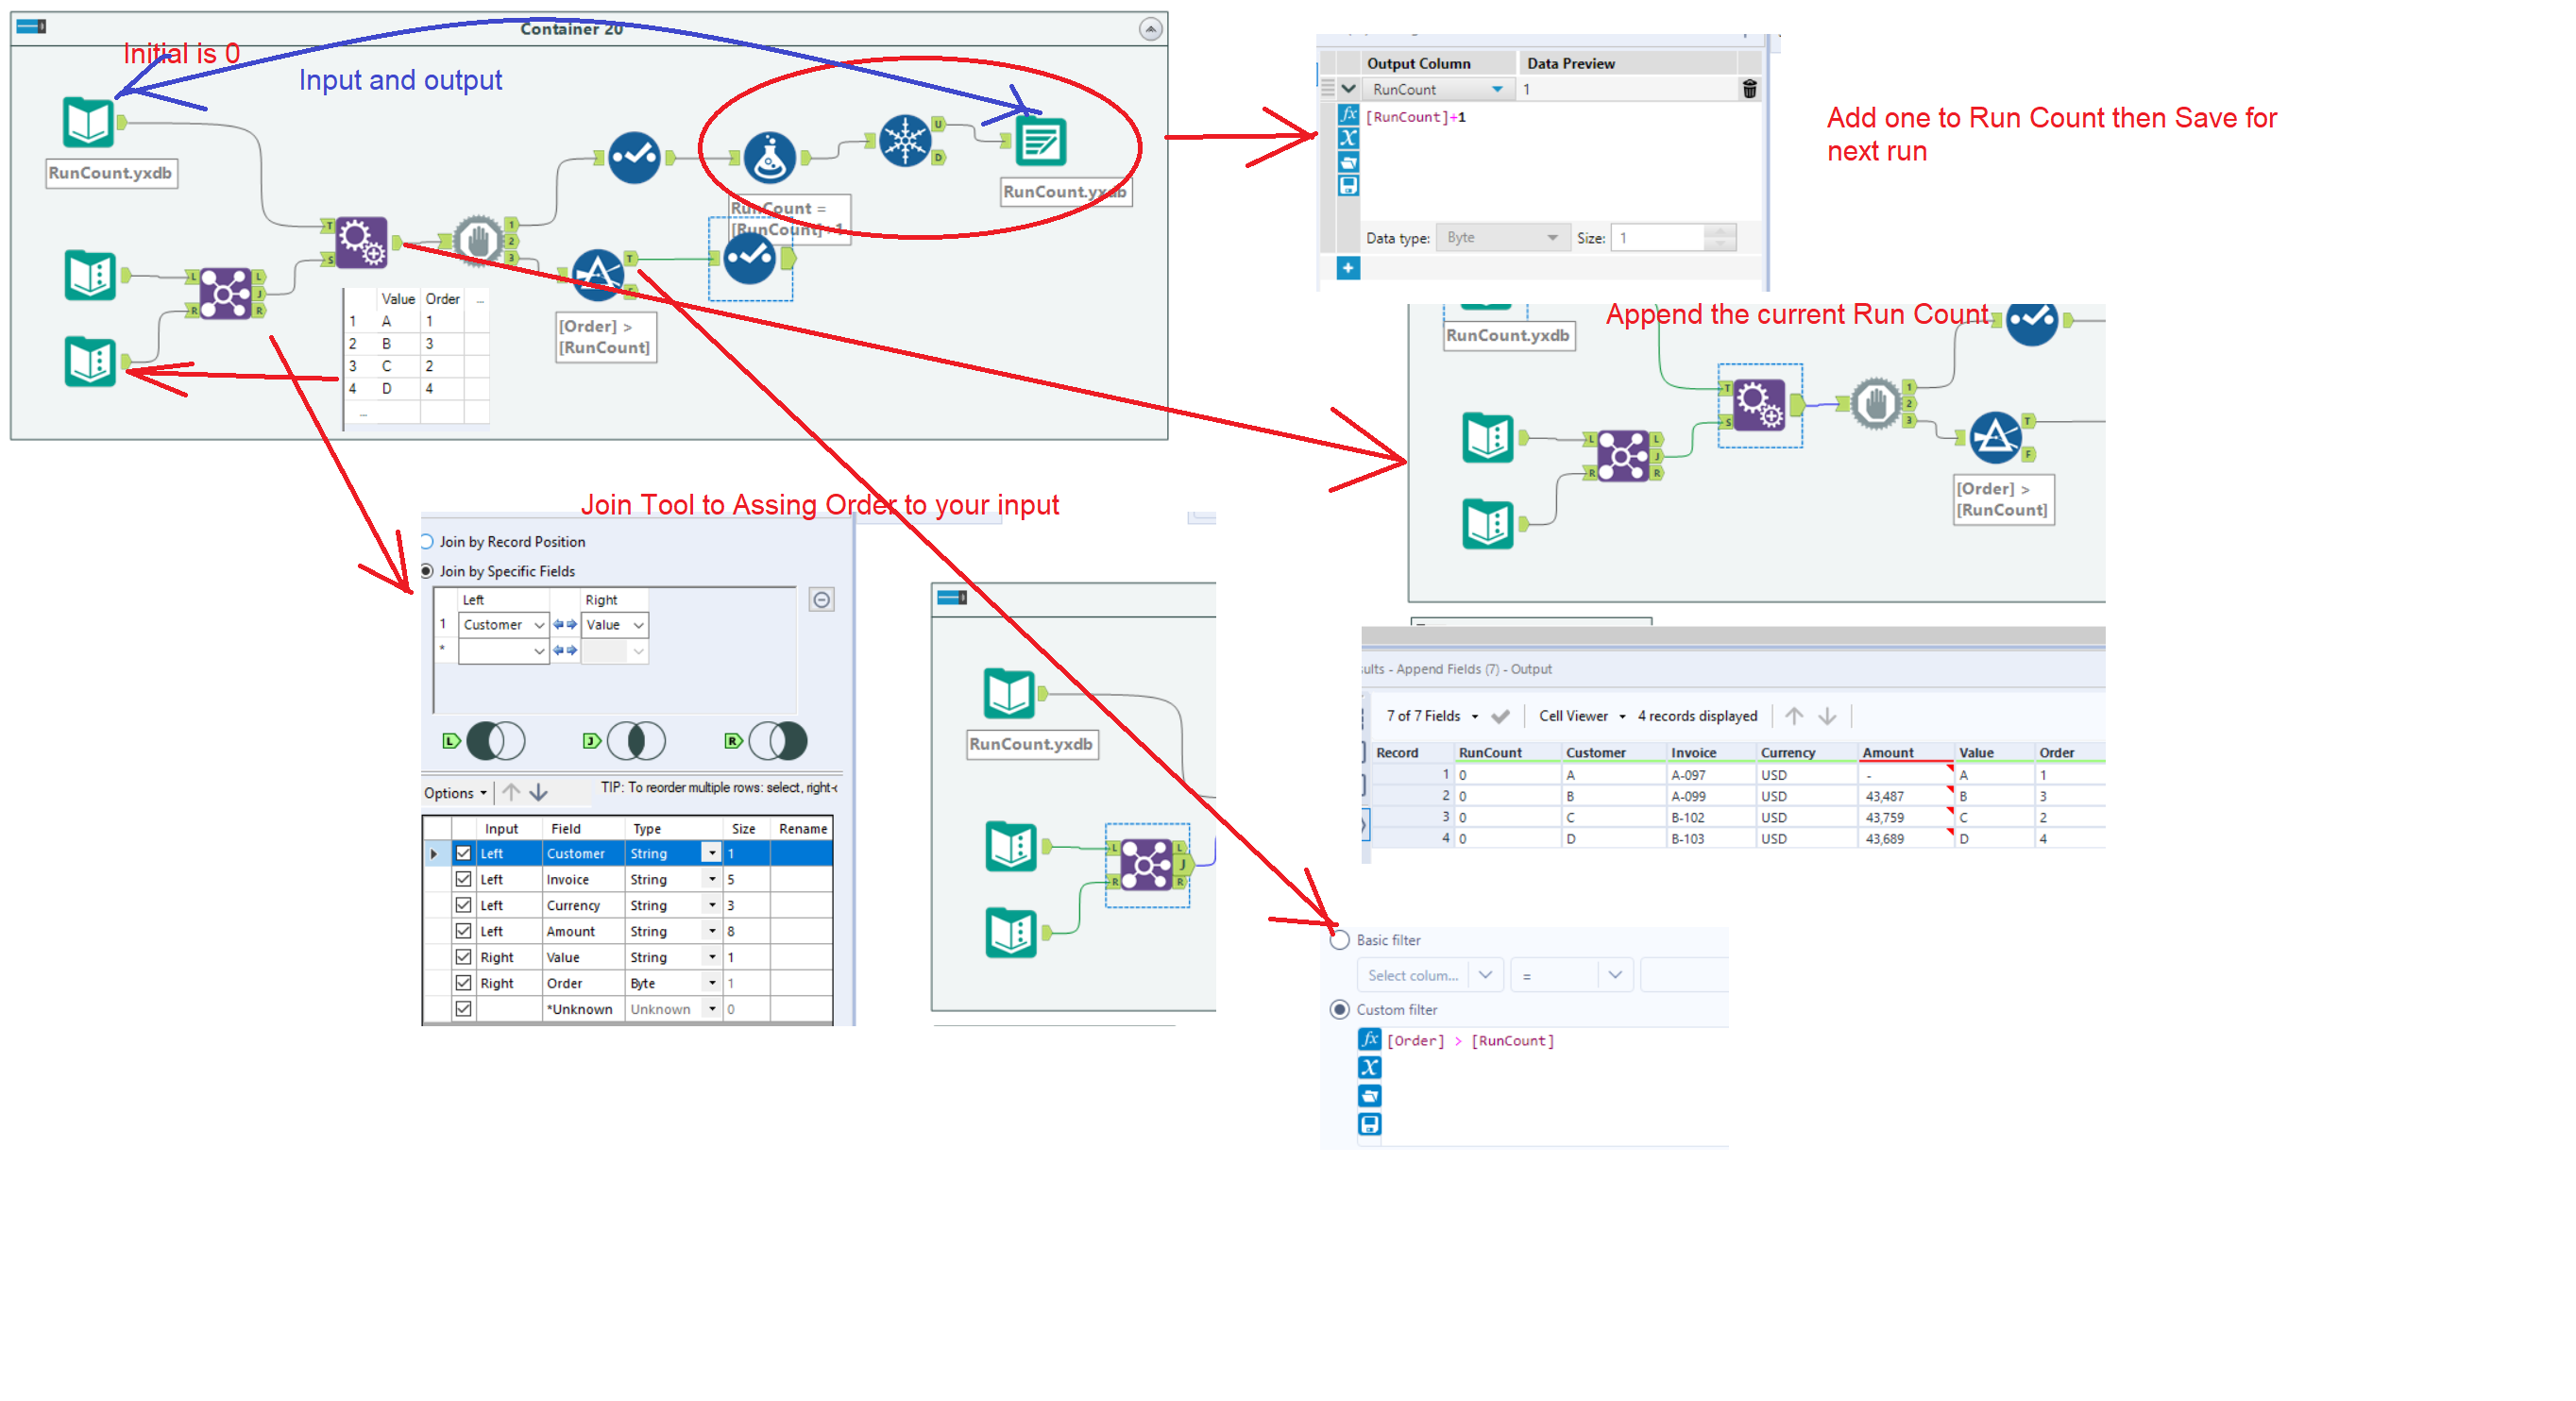This screenshot has width=2576, height=1401.
Task: Click the Block Until Done hand icon
Action: [x=478, y=240]
